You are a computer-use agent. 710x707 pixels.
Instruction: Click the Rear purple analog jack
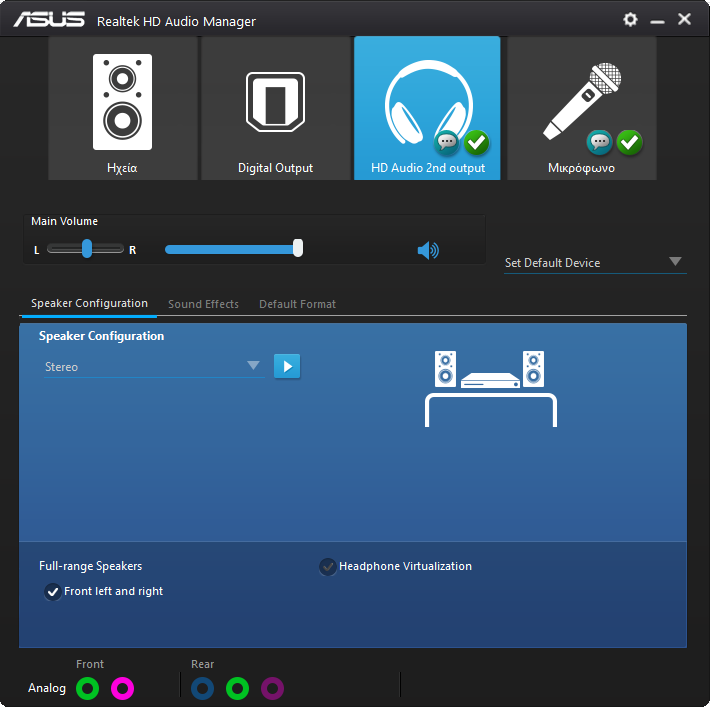[x=272, y=688]
